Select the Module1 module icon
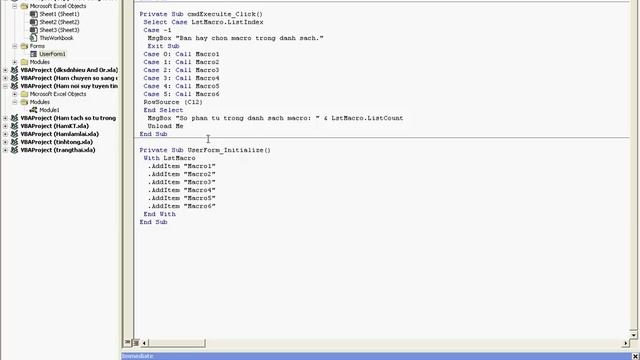Viewport: 640px width, 360px height. 34,110
